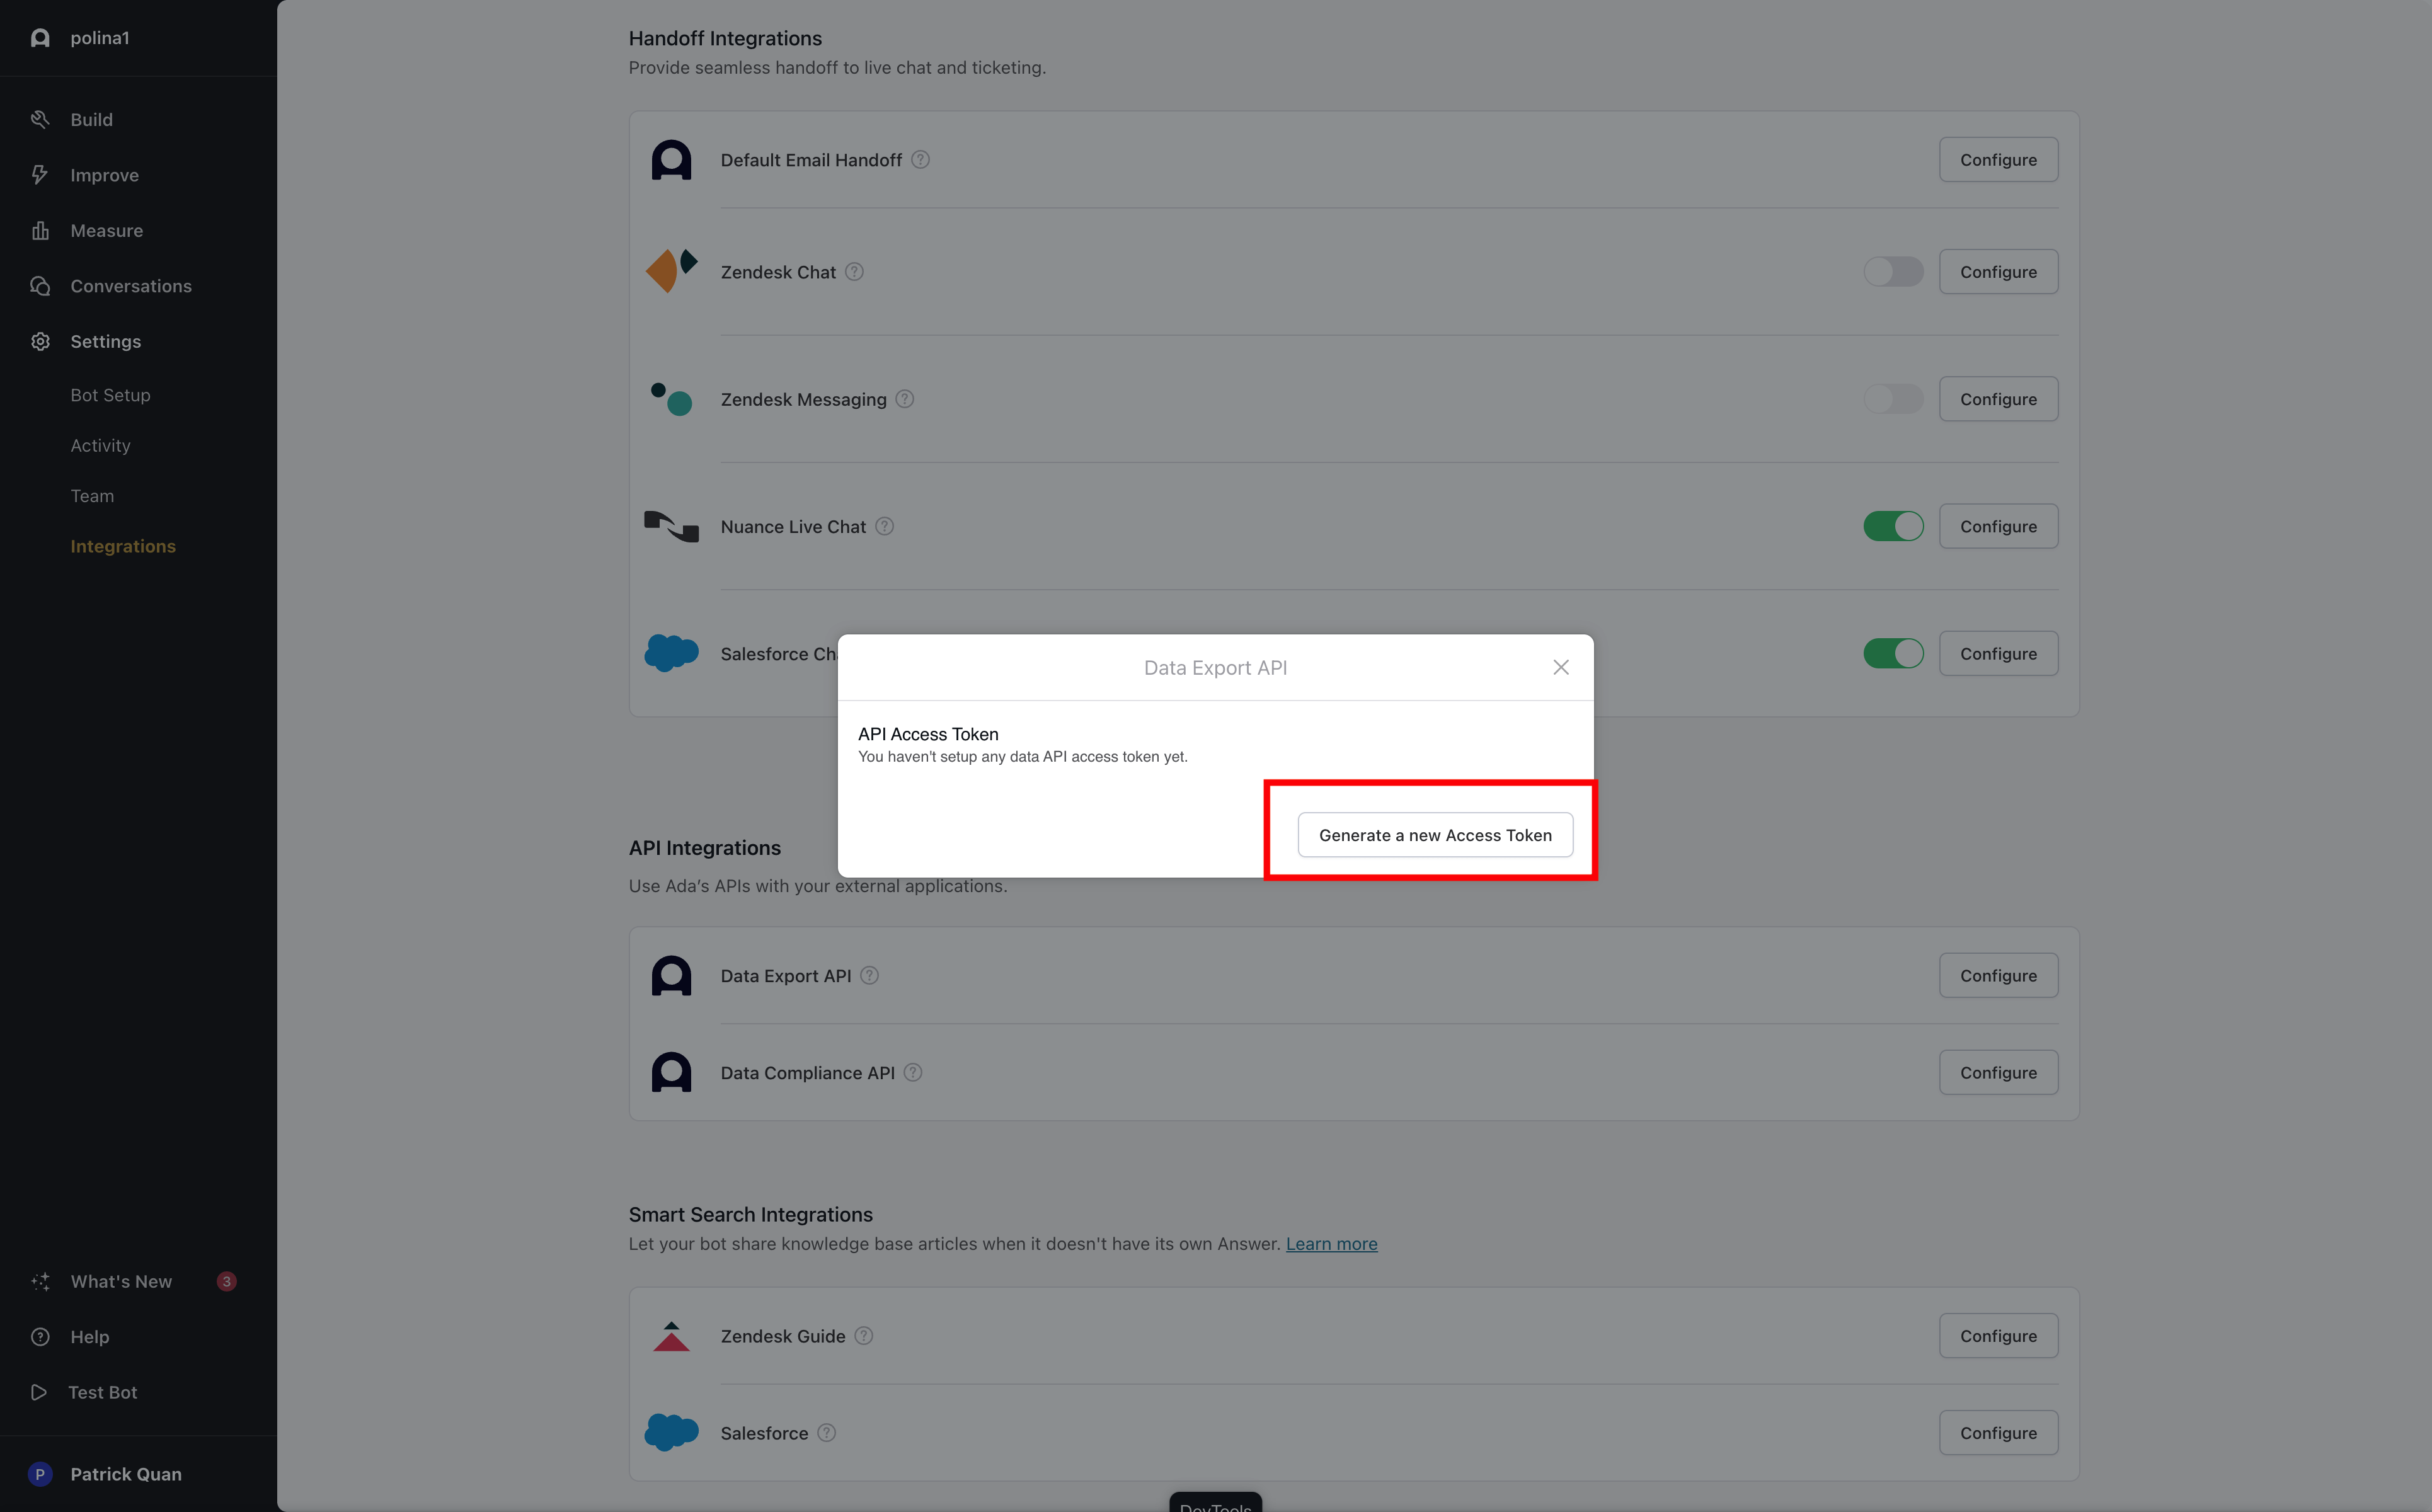This screenshot has width=2432, height=1512.
Task: Select Integrations from Settings menu
Action: tap(122, 545)
